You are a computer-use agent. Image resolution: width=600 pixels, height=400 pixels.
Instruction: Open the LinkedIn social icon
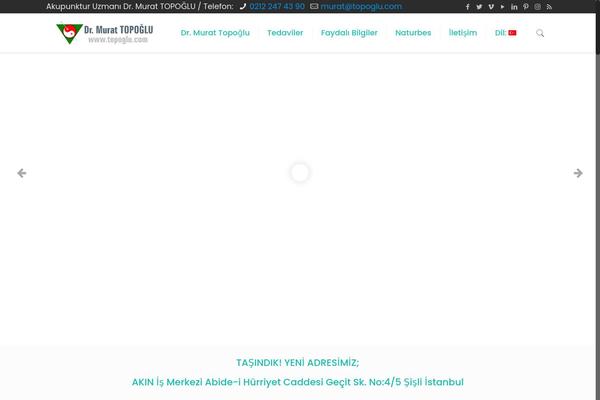click(x=514, y=7)
